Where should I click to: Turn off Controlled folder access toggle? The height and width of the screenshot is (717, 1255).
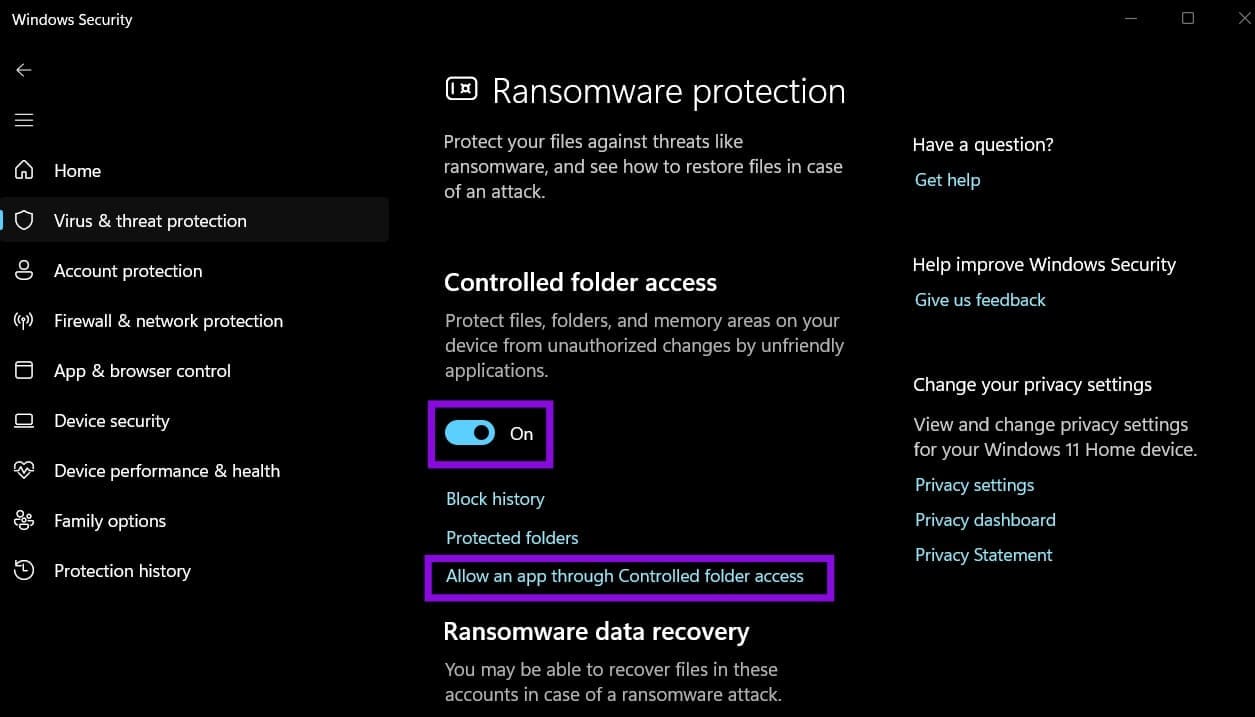470,433
